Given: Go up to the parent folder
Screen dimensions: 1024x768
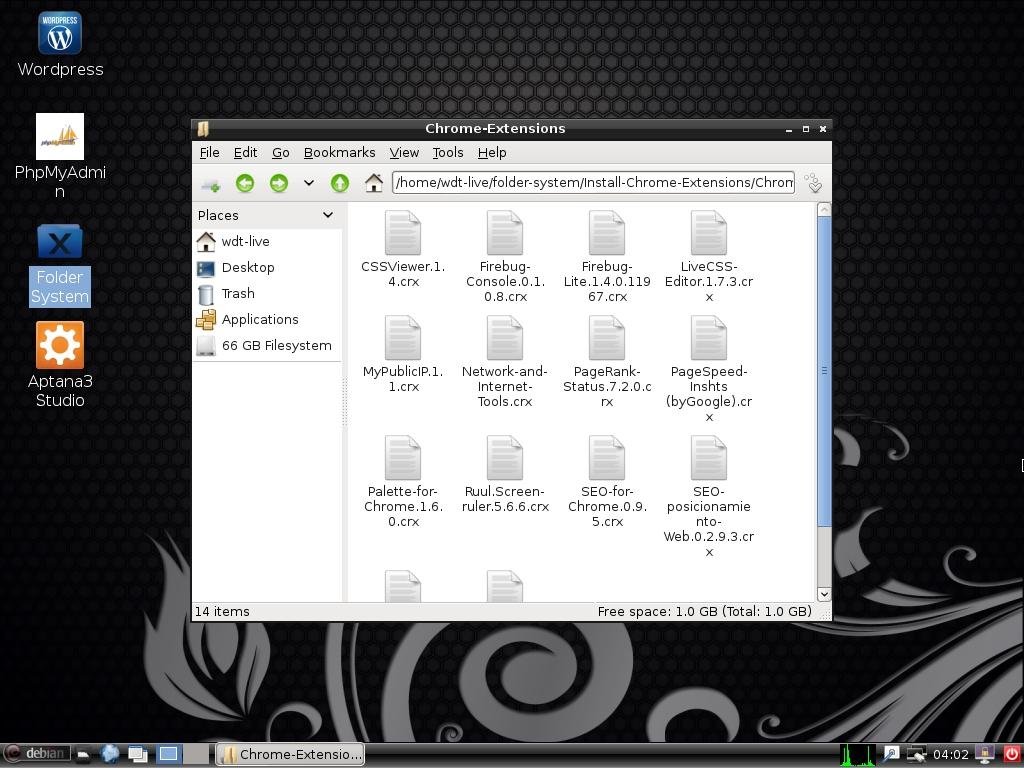Looking at the screenshot, I should click(340, 183).
